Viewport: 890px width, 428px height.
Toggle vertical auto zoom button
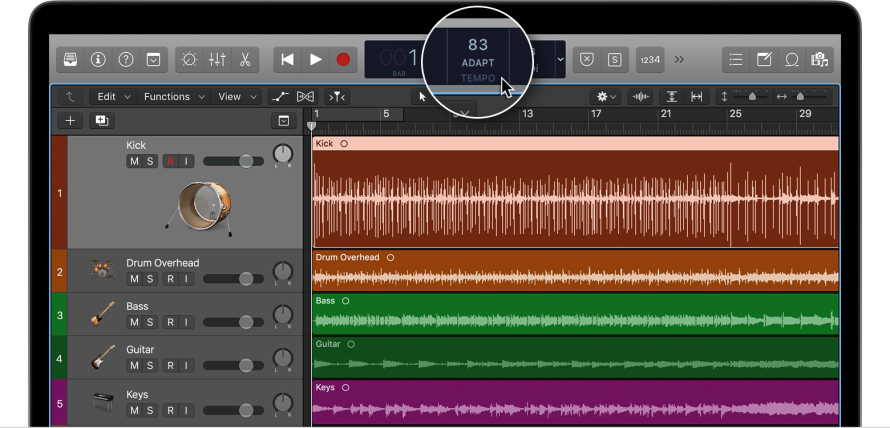coord(671,97)
